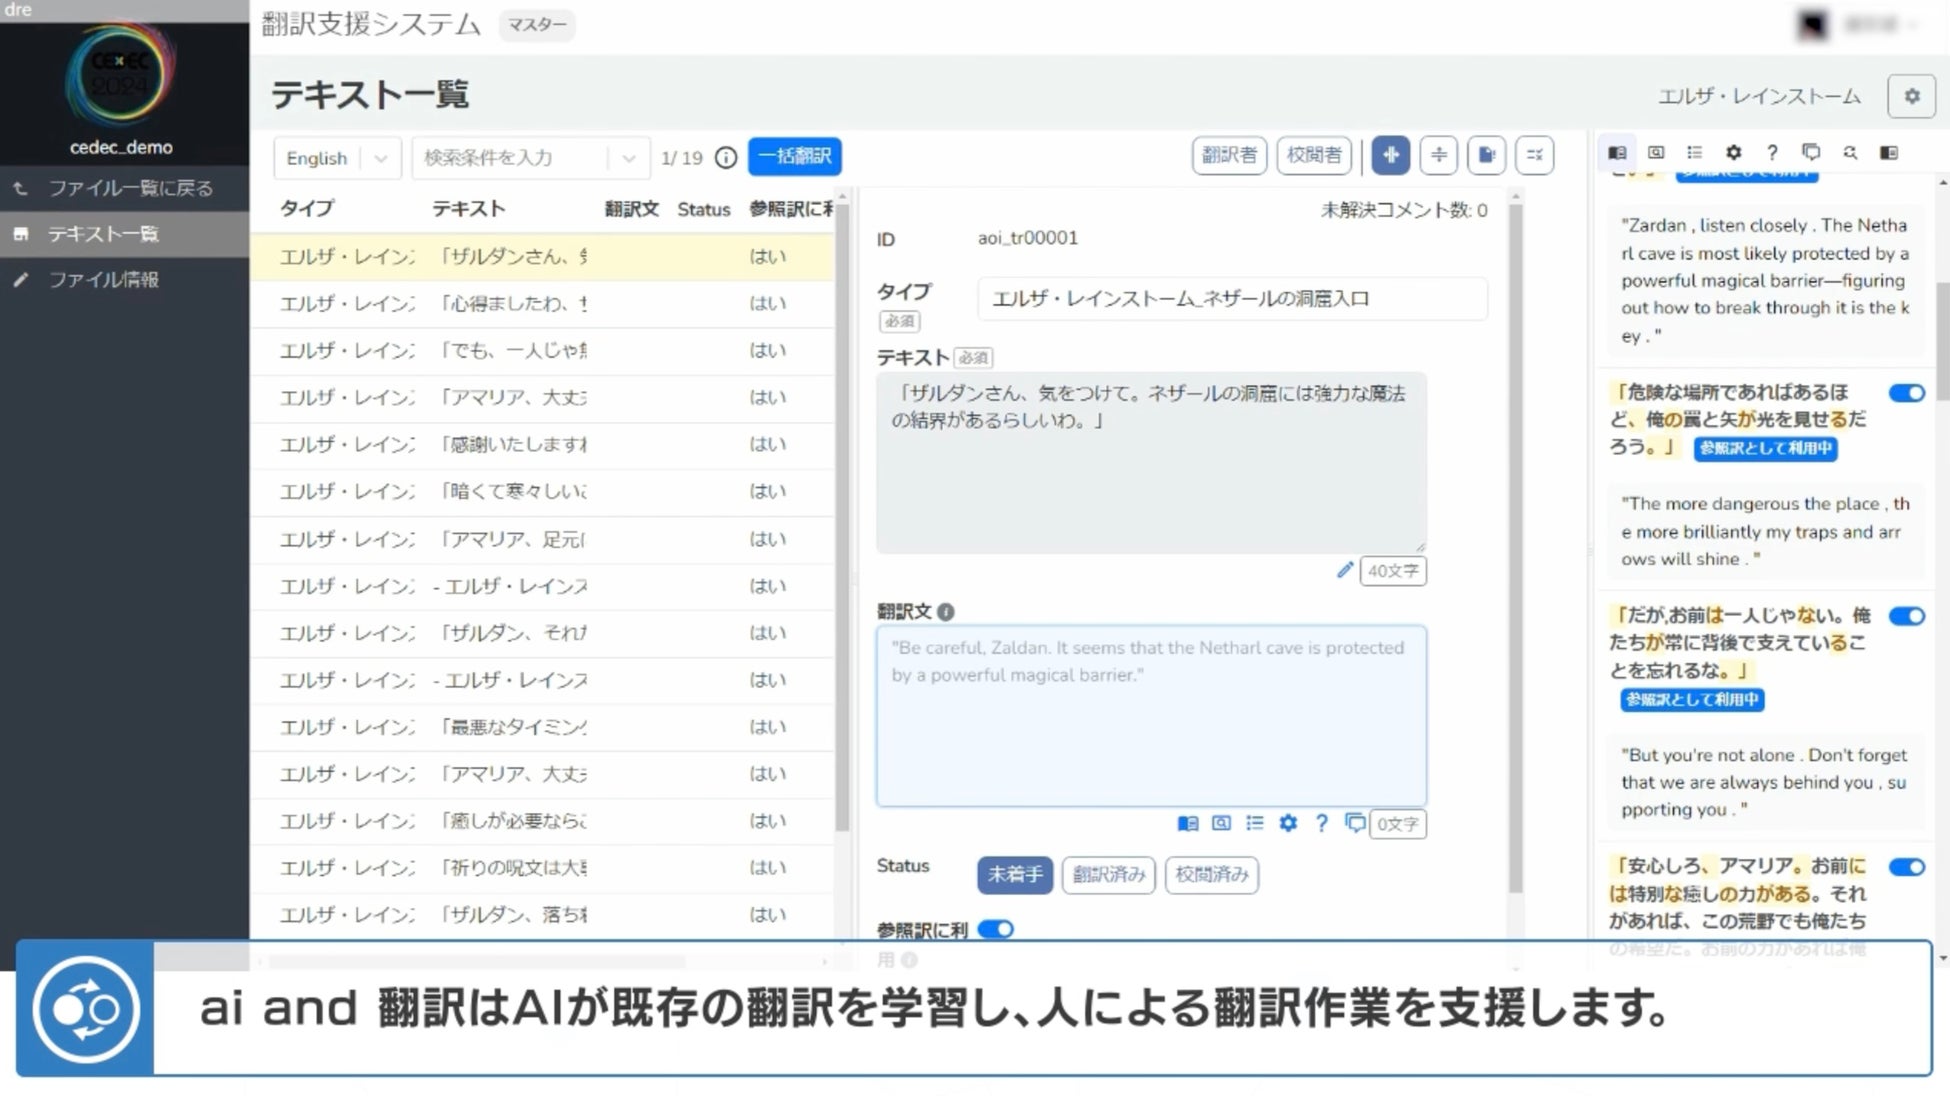Click the horizontal split layout icon

[x=1438, y=155]
